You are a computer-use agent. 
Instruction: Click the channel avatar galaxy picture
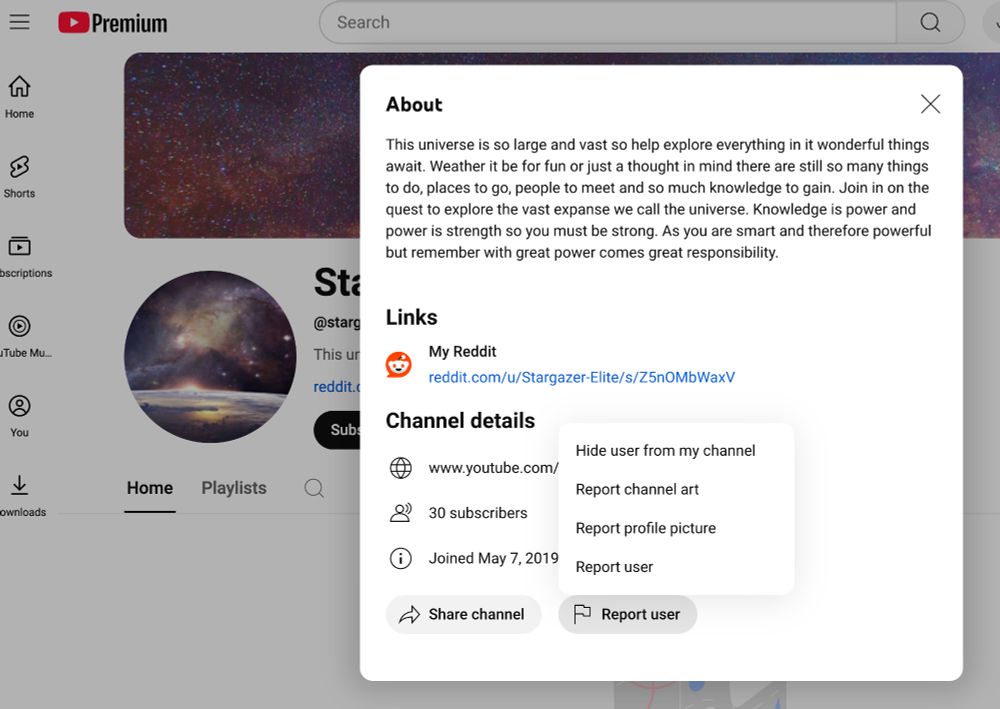[x=210, y=357]
